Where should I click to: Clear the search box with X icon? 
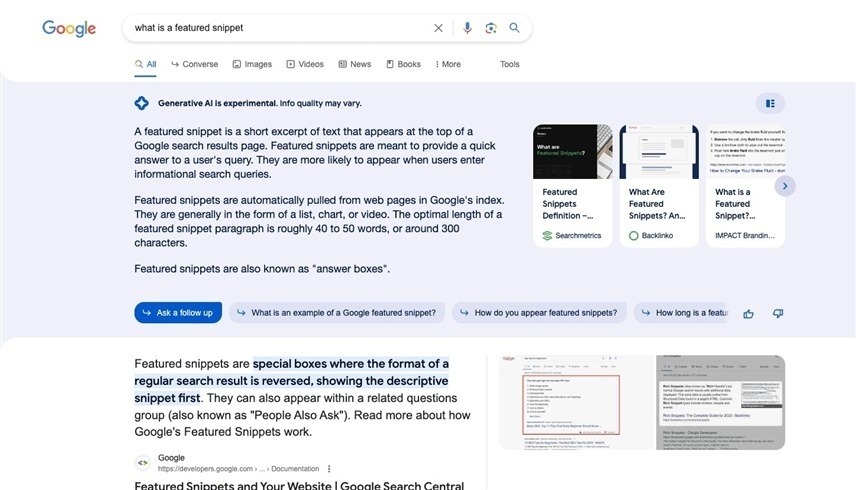[x=438, y=28]
